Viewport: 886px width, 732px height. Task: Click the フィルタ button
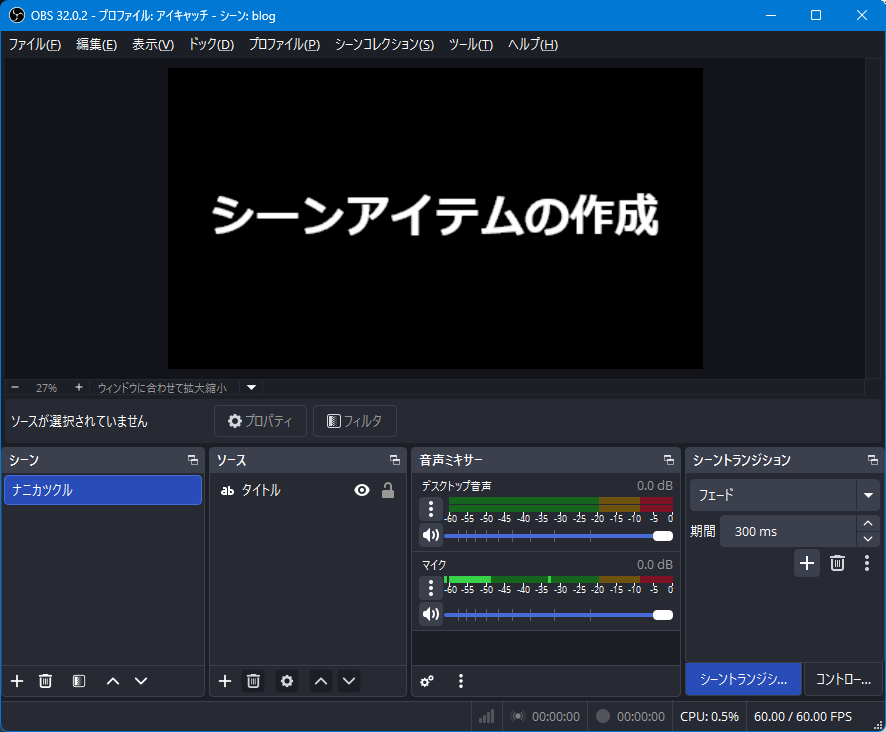click(x=354, y=421)
